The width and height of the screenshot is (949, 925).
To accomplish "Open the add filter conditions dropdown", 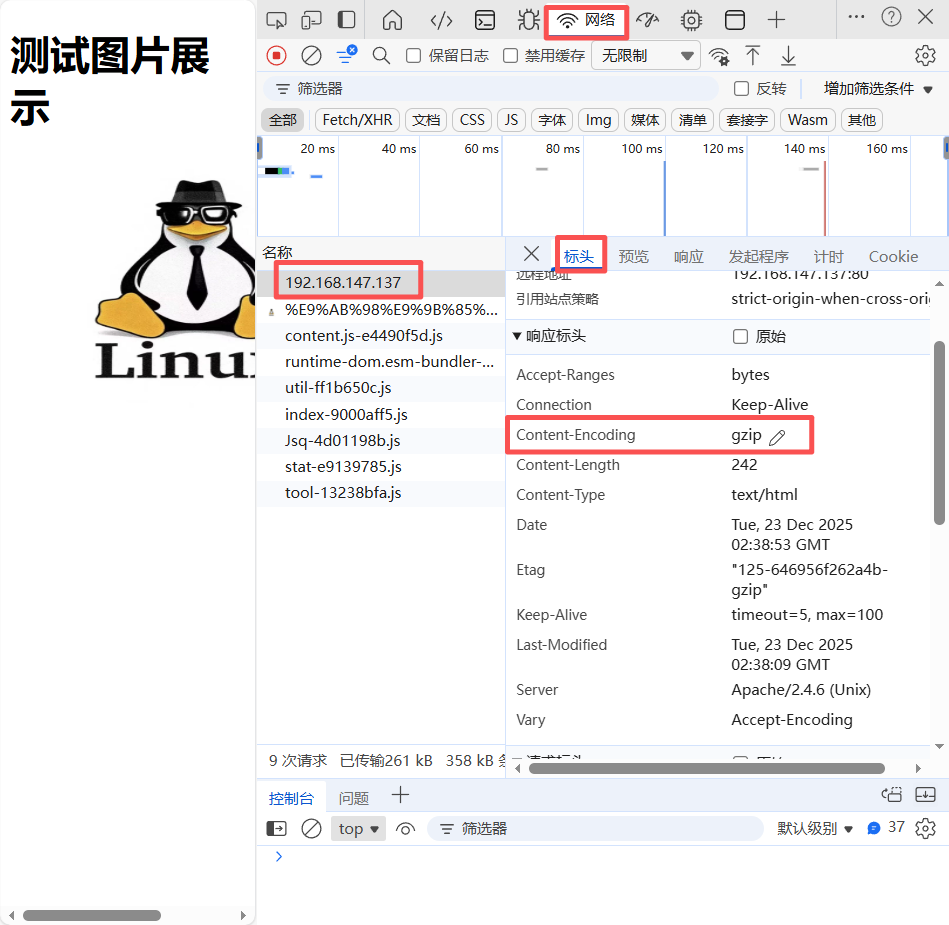I will coord(877,89).
